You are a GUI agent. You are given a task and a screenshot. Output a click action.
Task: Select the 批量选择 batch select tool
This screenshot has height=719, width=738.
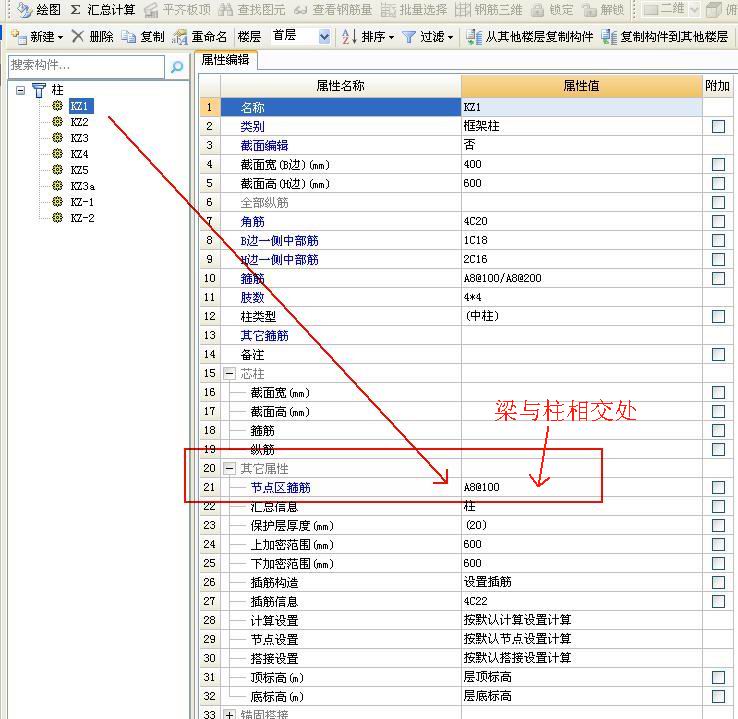click(x=414, y=9)
